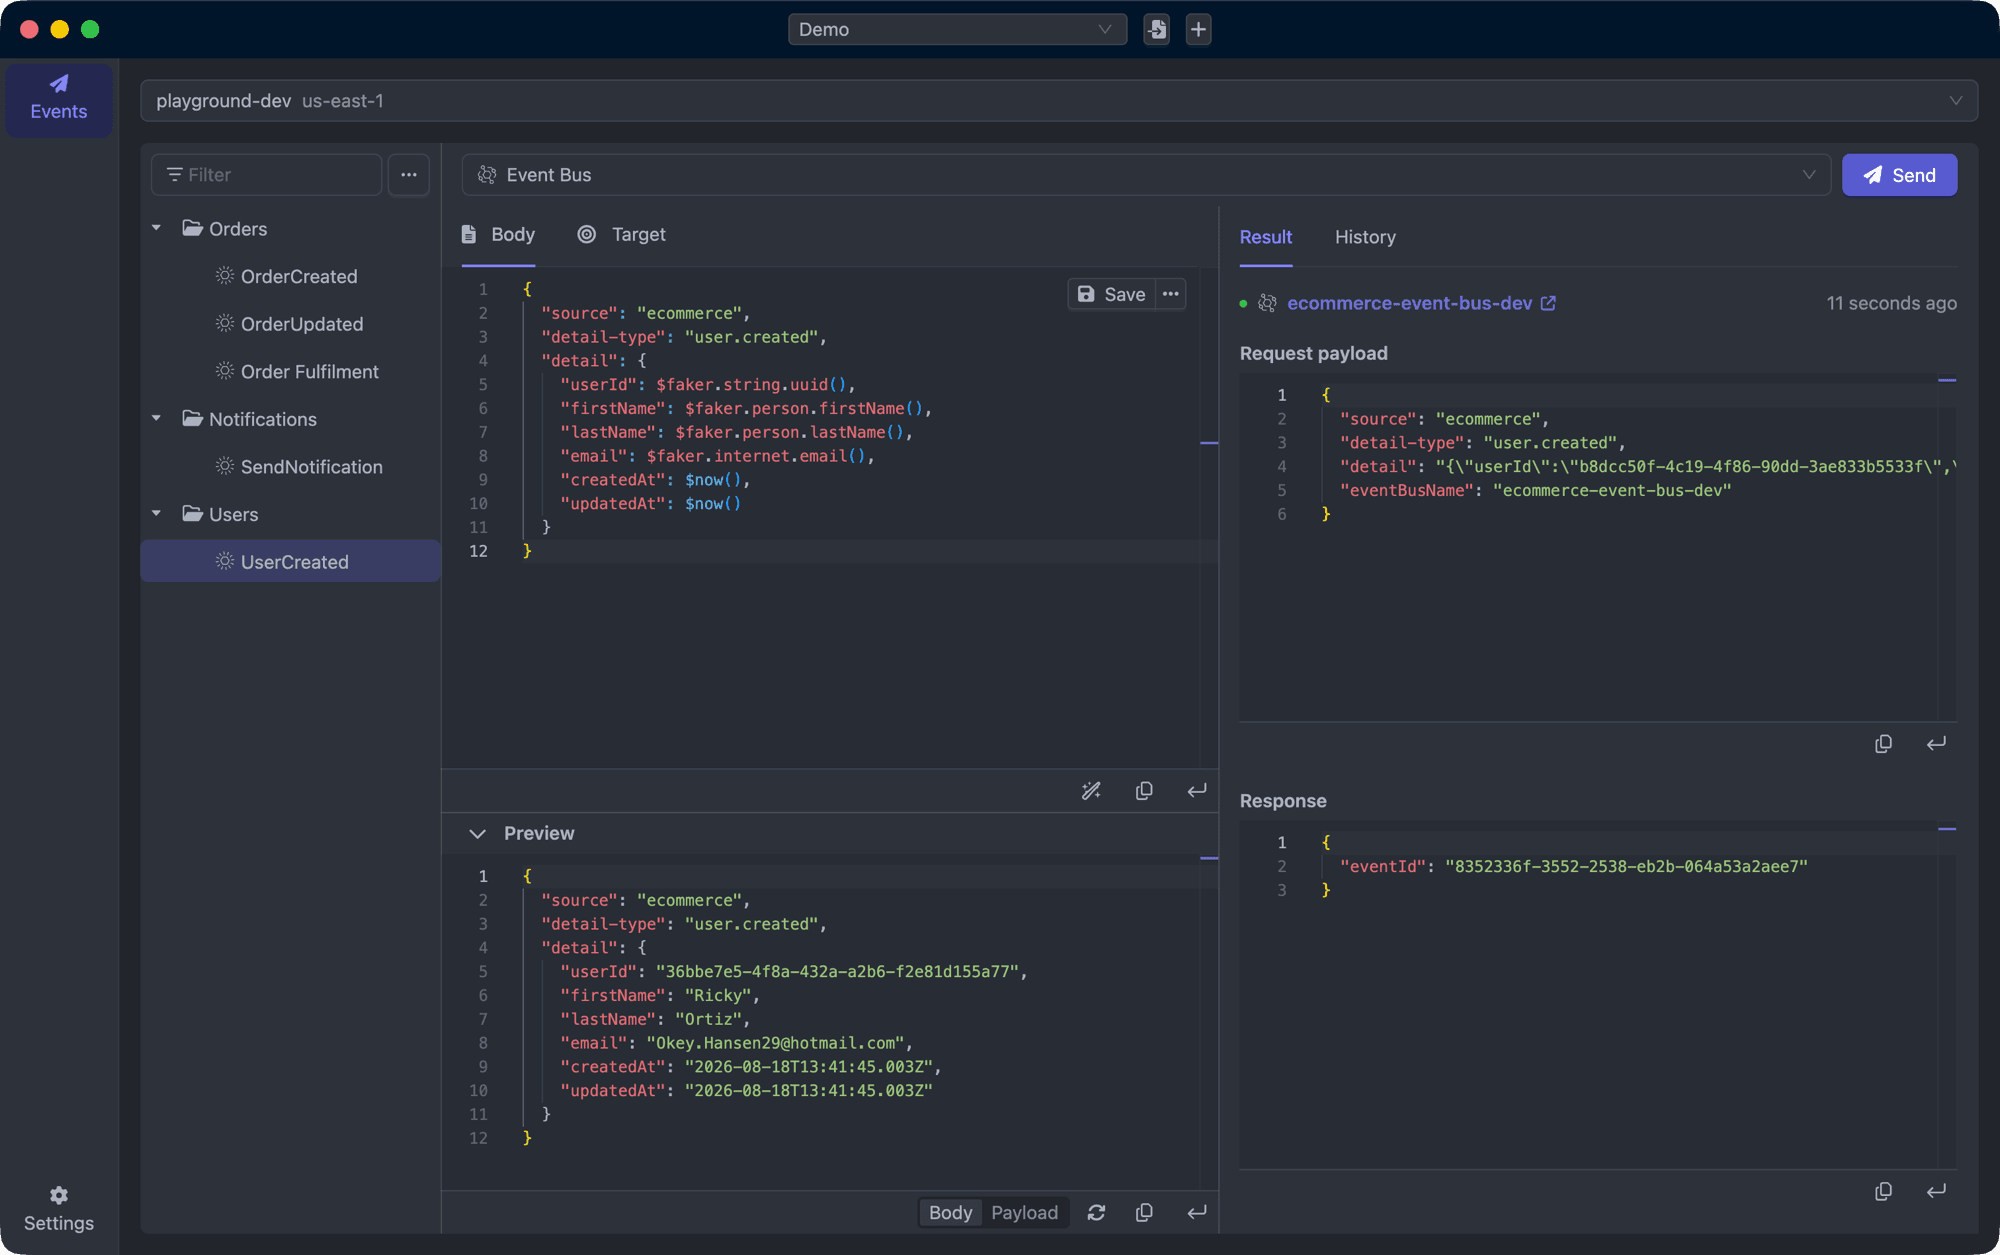2000x1255 pixels.
Task: Click the Order Fulfilment event gear icon
Action: pyautogui.click(x=225, y=370)
